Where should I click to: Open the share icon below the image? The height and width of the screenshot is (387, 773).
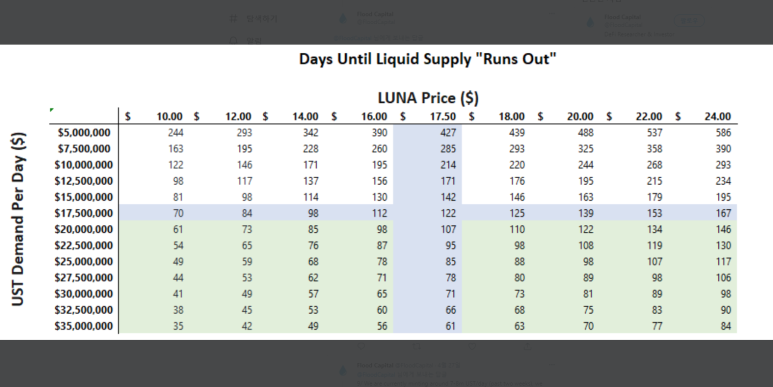527,347
